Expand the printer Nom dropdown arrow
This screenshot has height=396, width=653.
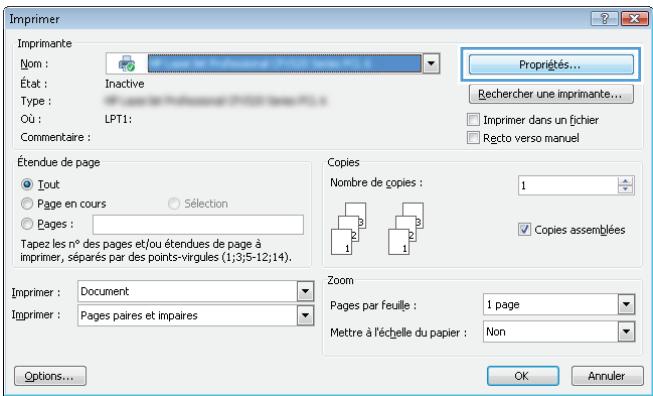[431, 64]
